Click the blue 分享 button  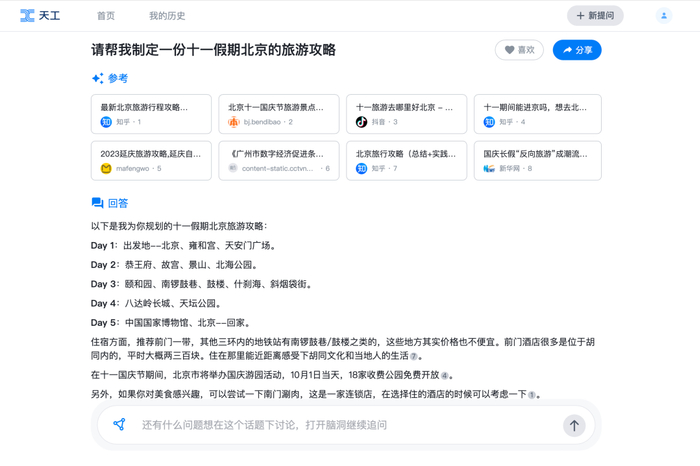[x=577, y=50]
